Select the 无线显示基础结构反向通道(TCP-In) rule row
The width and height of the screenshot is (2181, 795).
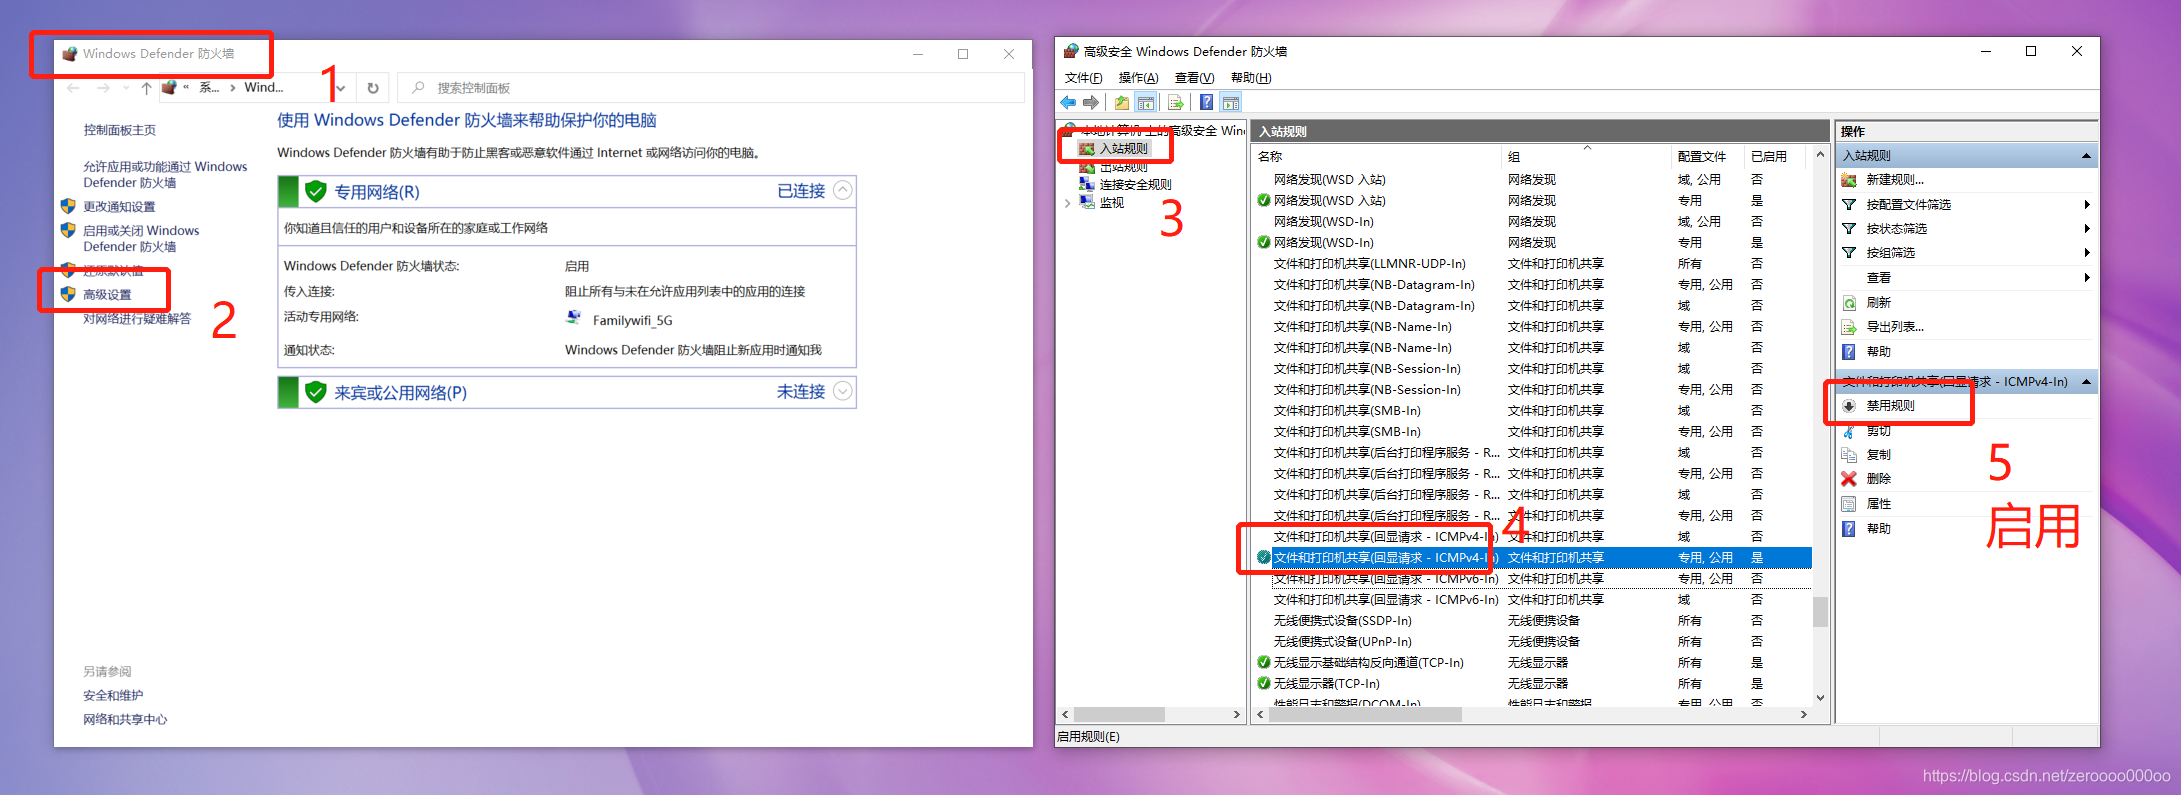(1532, 663)
